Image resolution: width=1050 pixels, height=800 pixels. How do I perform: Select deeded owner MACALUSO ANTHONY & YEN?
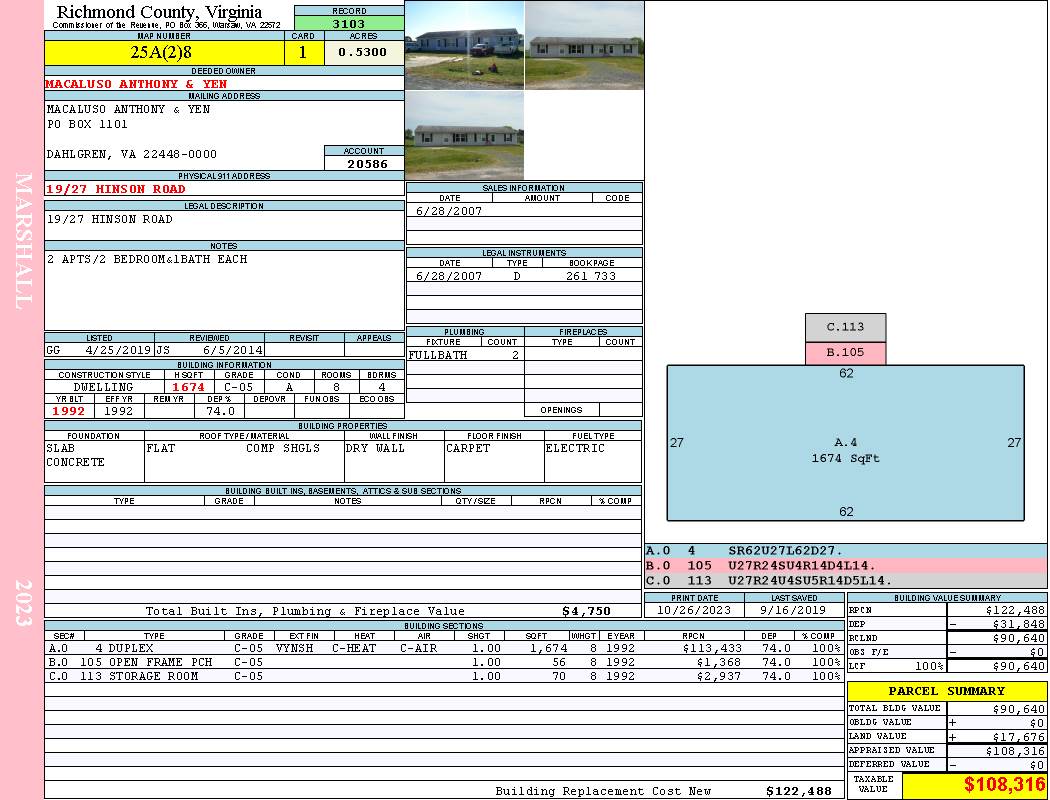[x=136, y=84]
